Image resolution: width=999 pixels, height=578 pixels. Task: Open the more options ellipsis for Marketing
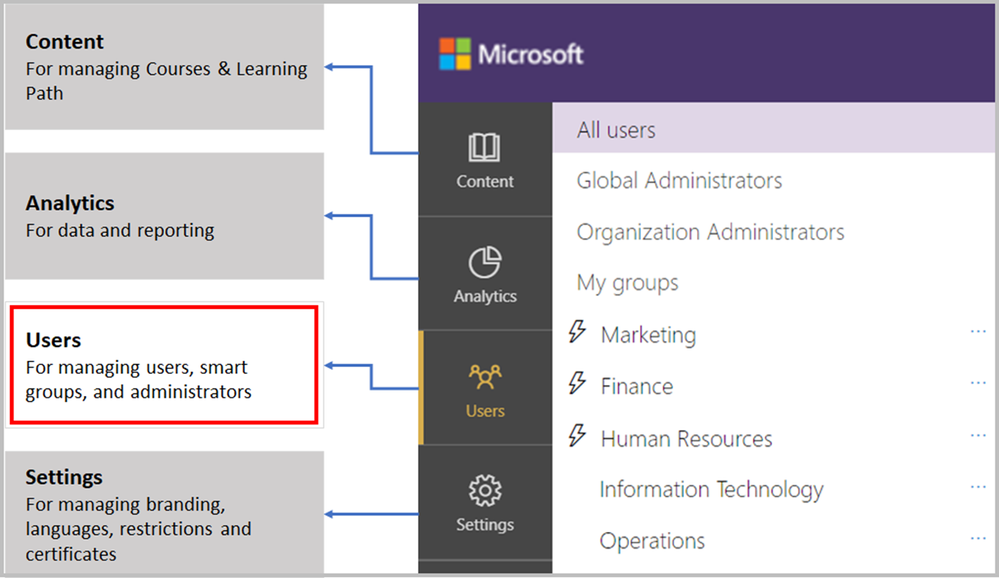click(x=978, y=331)
